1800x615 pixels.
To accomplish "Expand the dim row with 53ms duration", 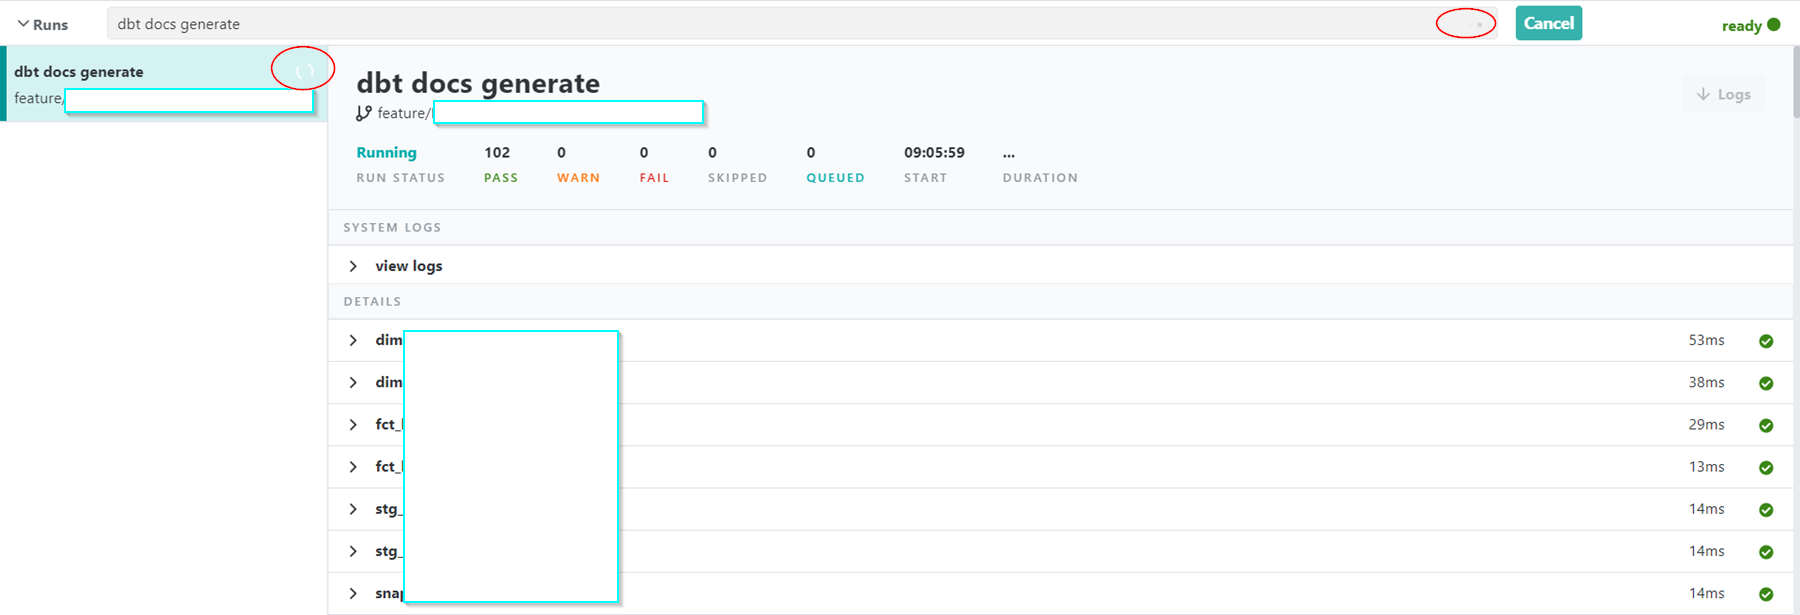I will 353,340.
